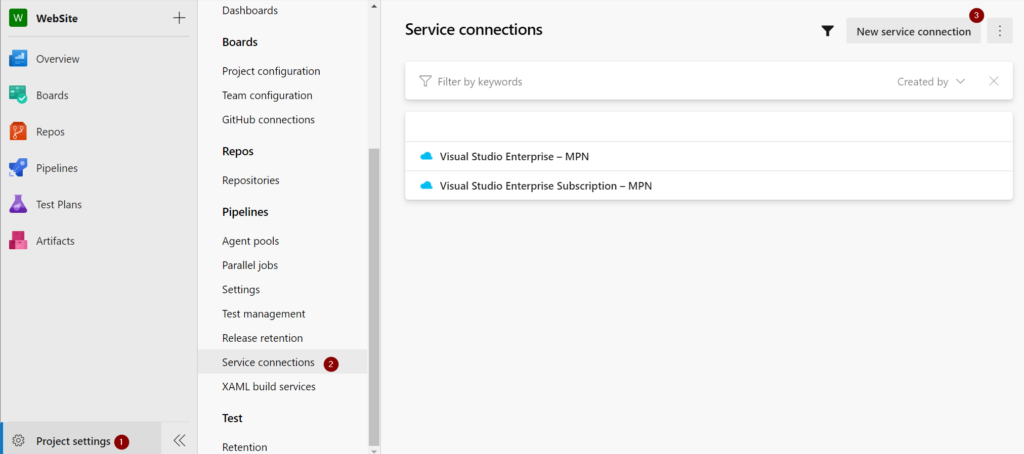Open the more options vertical ellipsis menu
This screenshot has width=1024, height=454.
(999, 31)
